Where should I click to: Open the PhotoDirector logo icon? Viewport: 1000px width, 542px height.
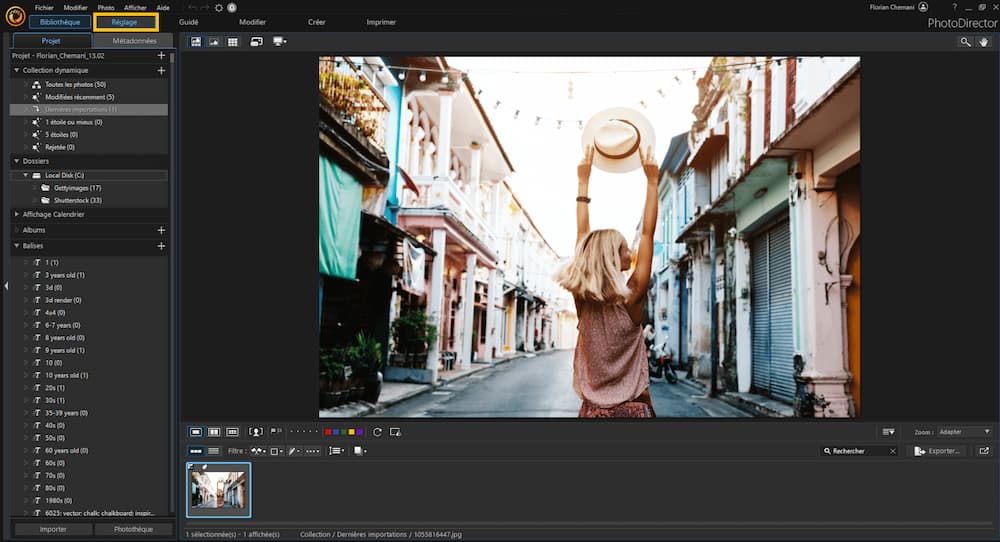pos(14,16)
